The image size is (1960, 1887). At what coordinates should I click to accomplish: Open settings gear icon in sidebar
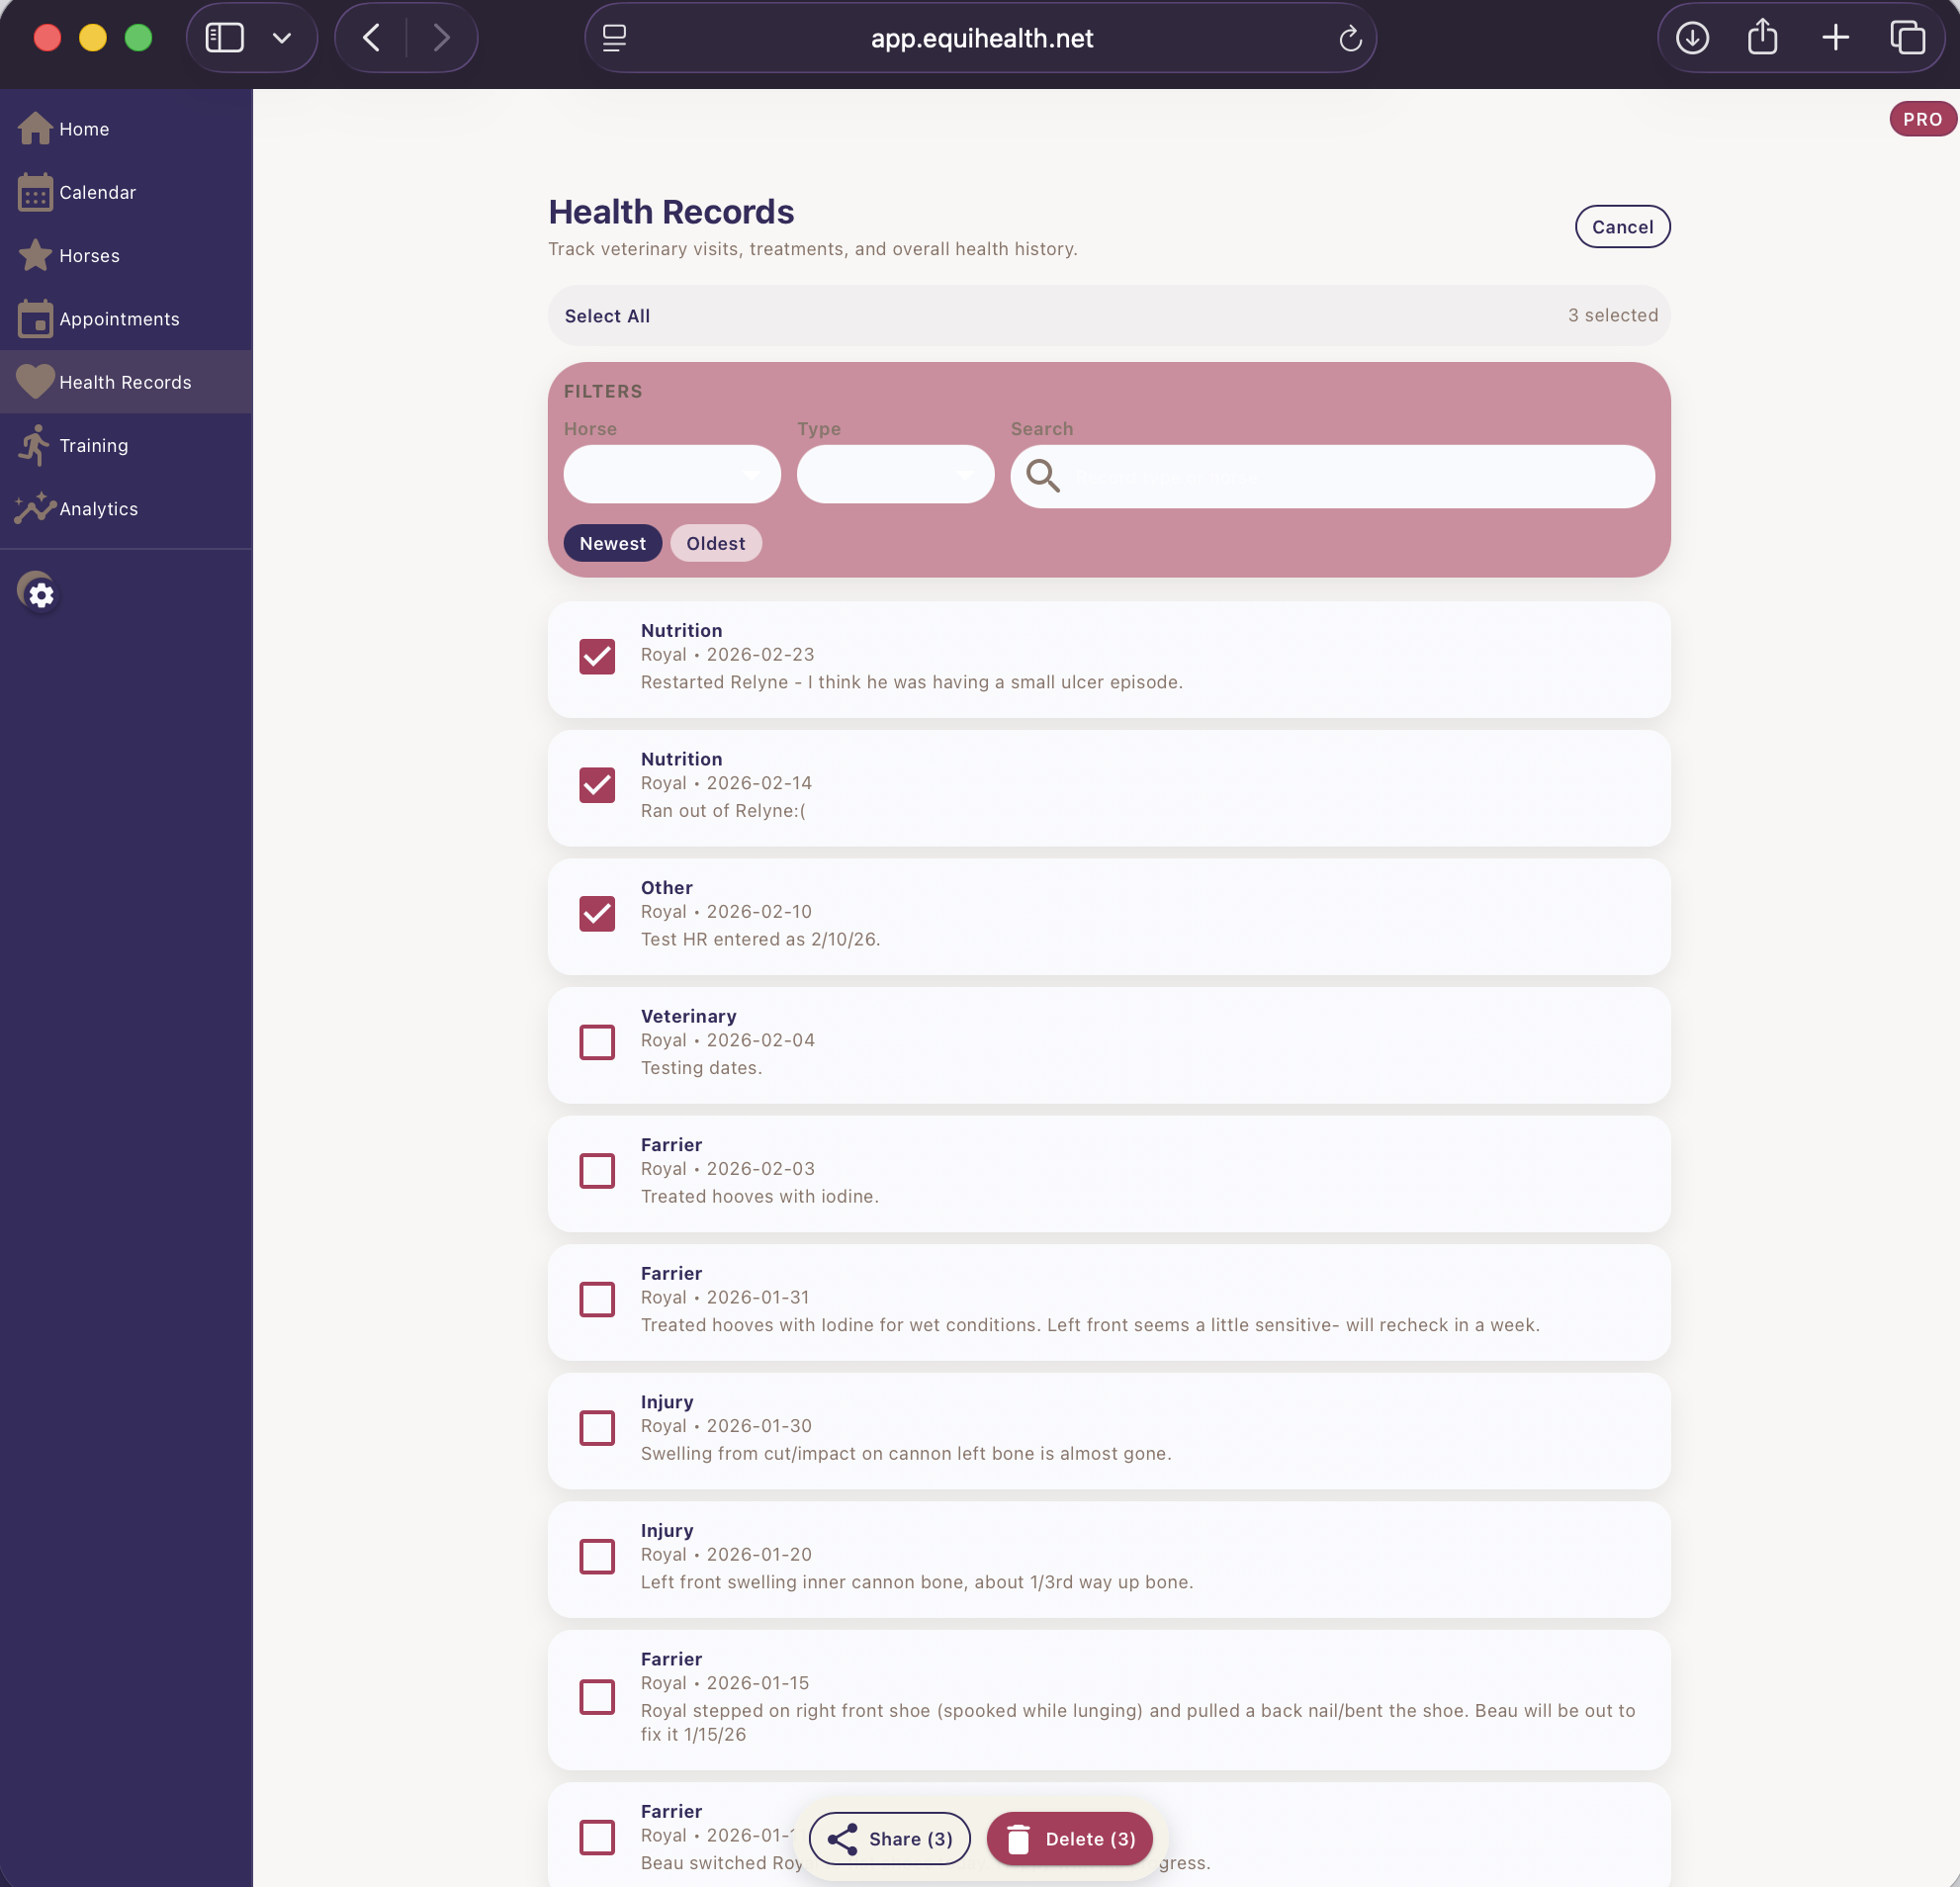(39, 594)
